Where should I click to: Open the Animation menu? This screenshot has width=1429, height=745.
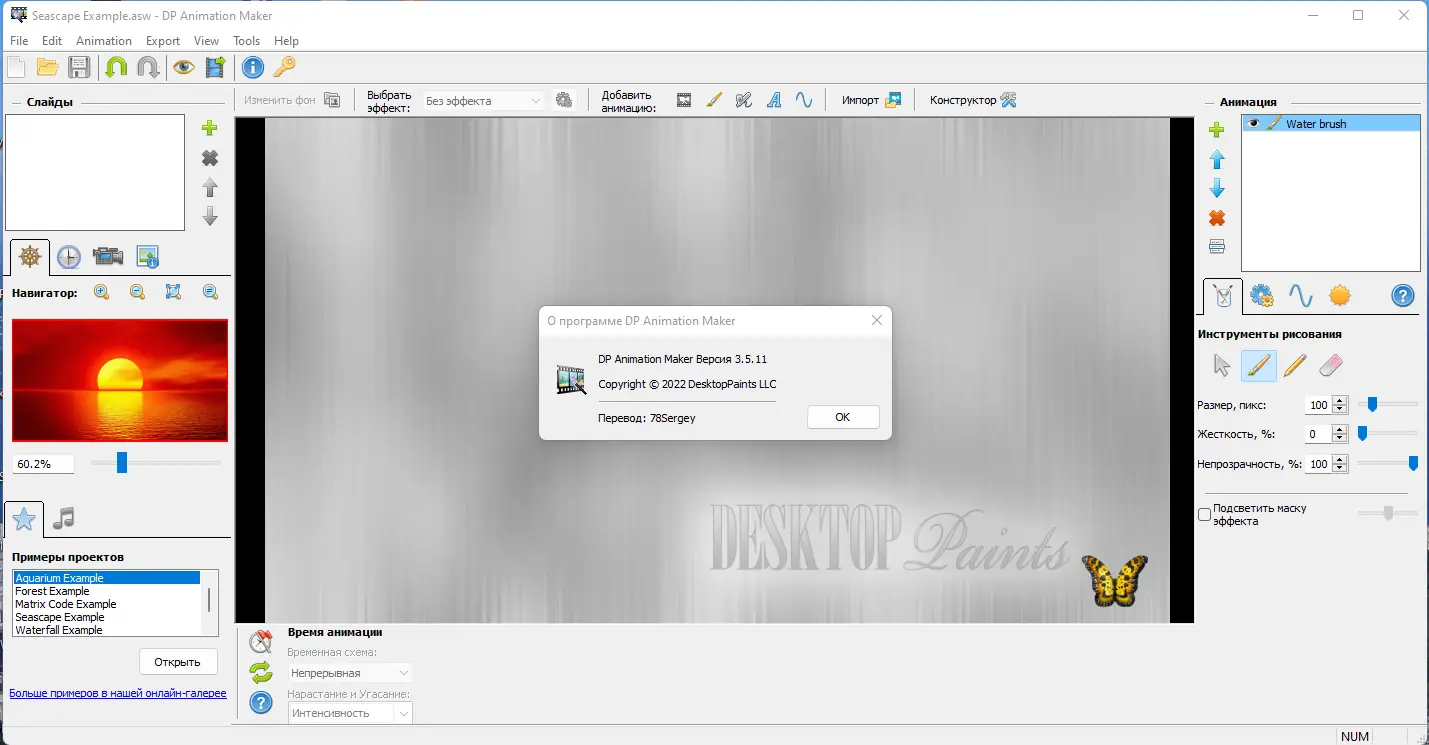click(104, 41)
